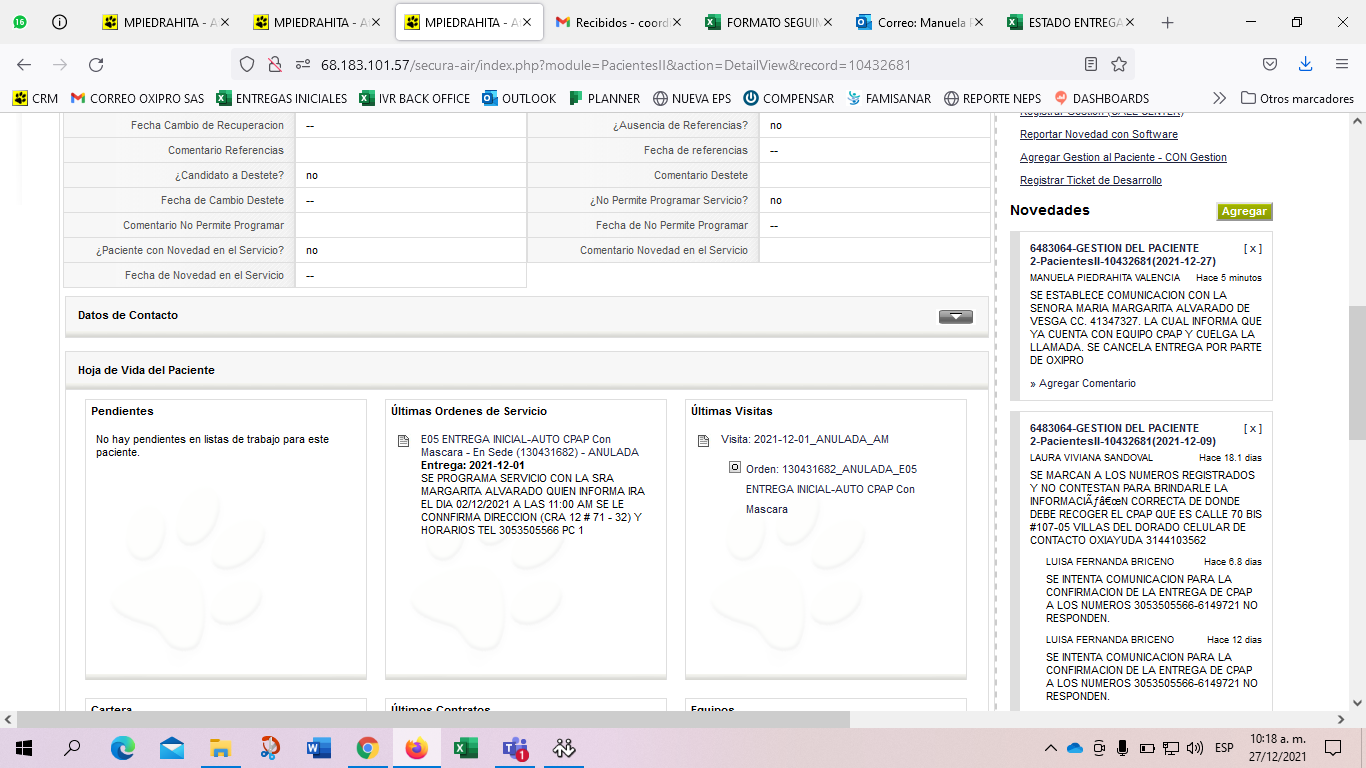The height and width of the screenshot is (768, 1366).
Task: Bookmark this page with the star icon
Action: click(1119, 64)
